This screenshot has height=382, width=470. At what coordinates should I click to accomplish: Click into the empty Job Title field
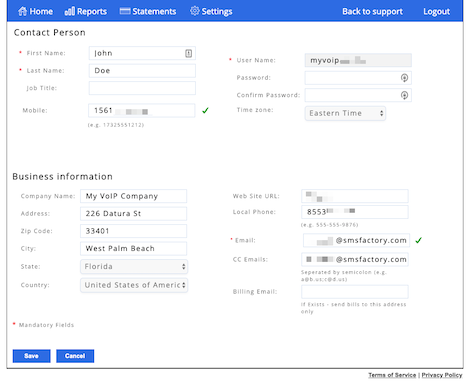[x=142, y=88]
